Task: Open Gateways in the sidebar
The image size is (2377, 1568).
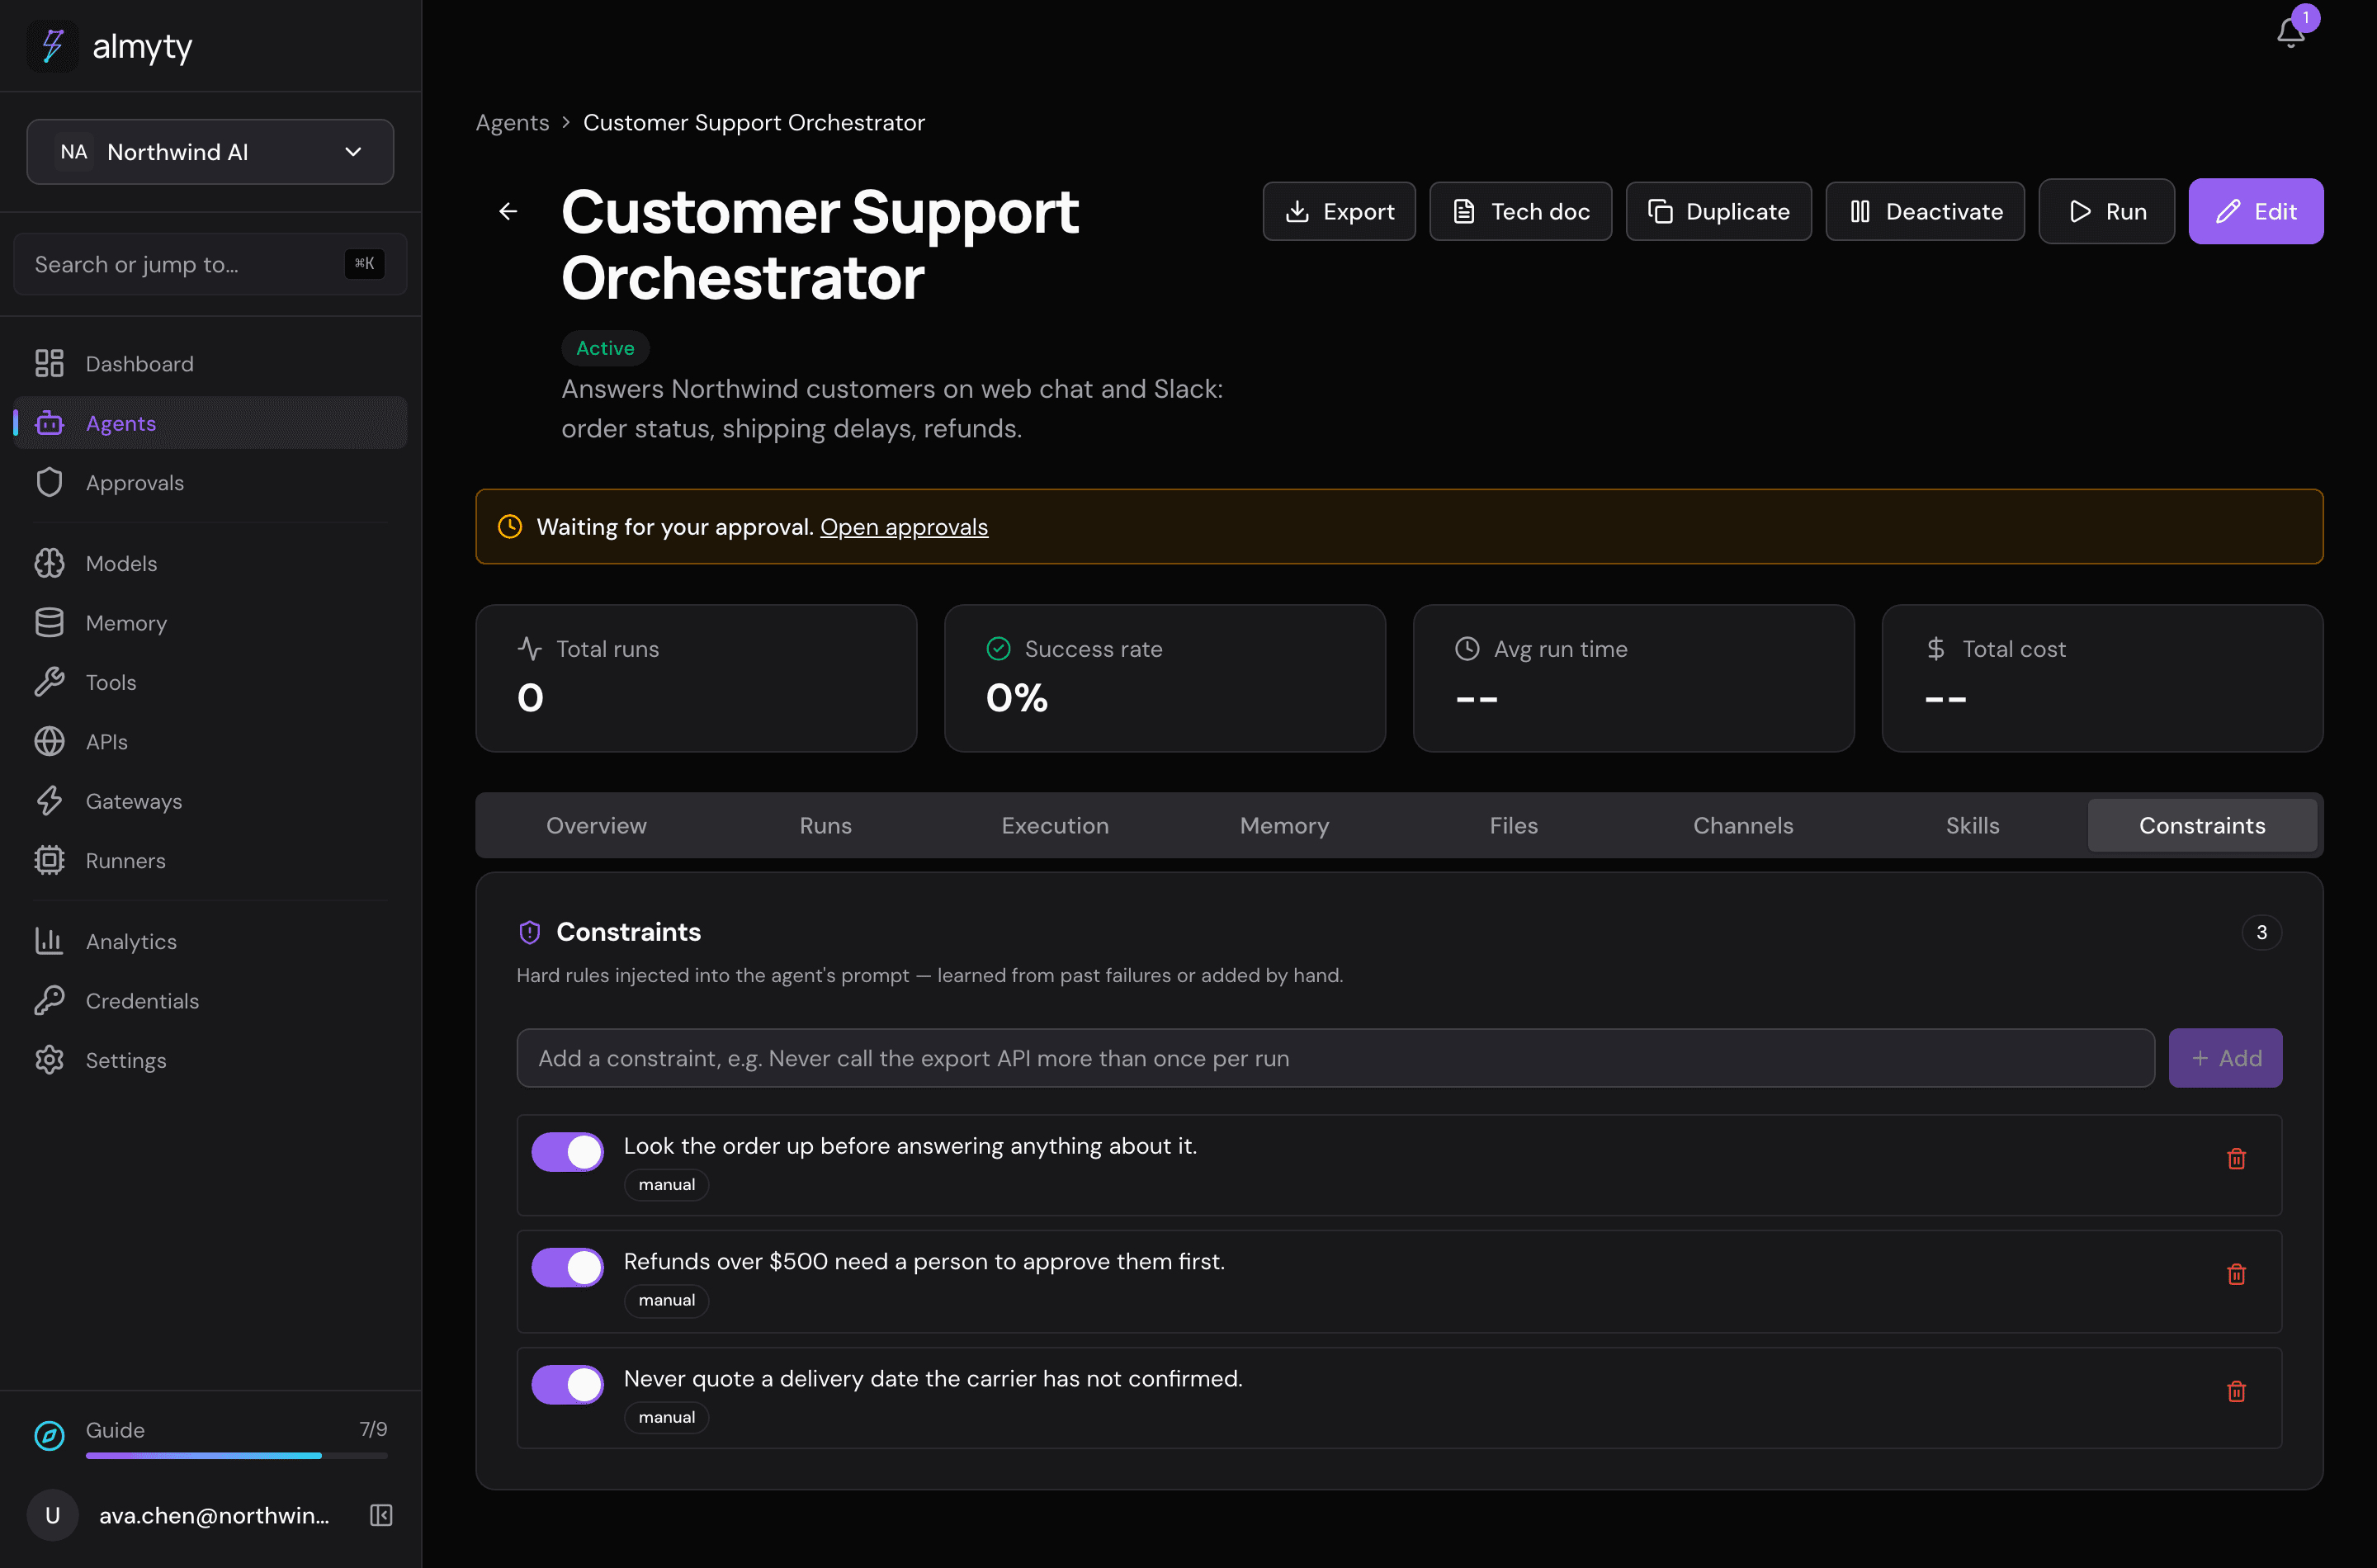Action: point(210,801)
